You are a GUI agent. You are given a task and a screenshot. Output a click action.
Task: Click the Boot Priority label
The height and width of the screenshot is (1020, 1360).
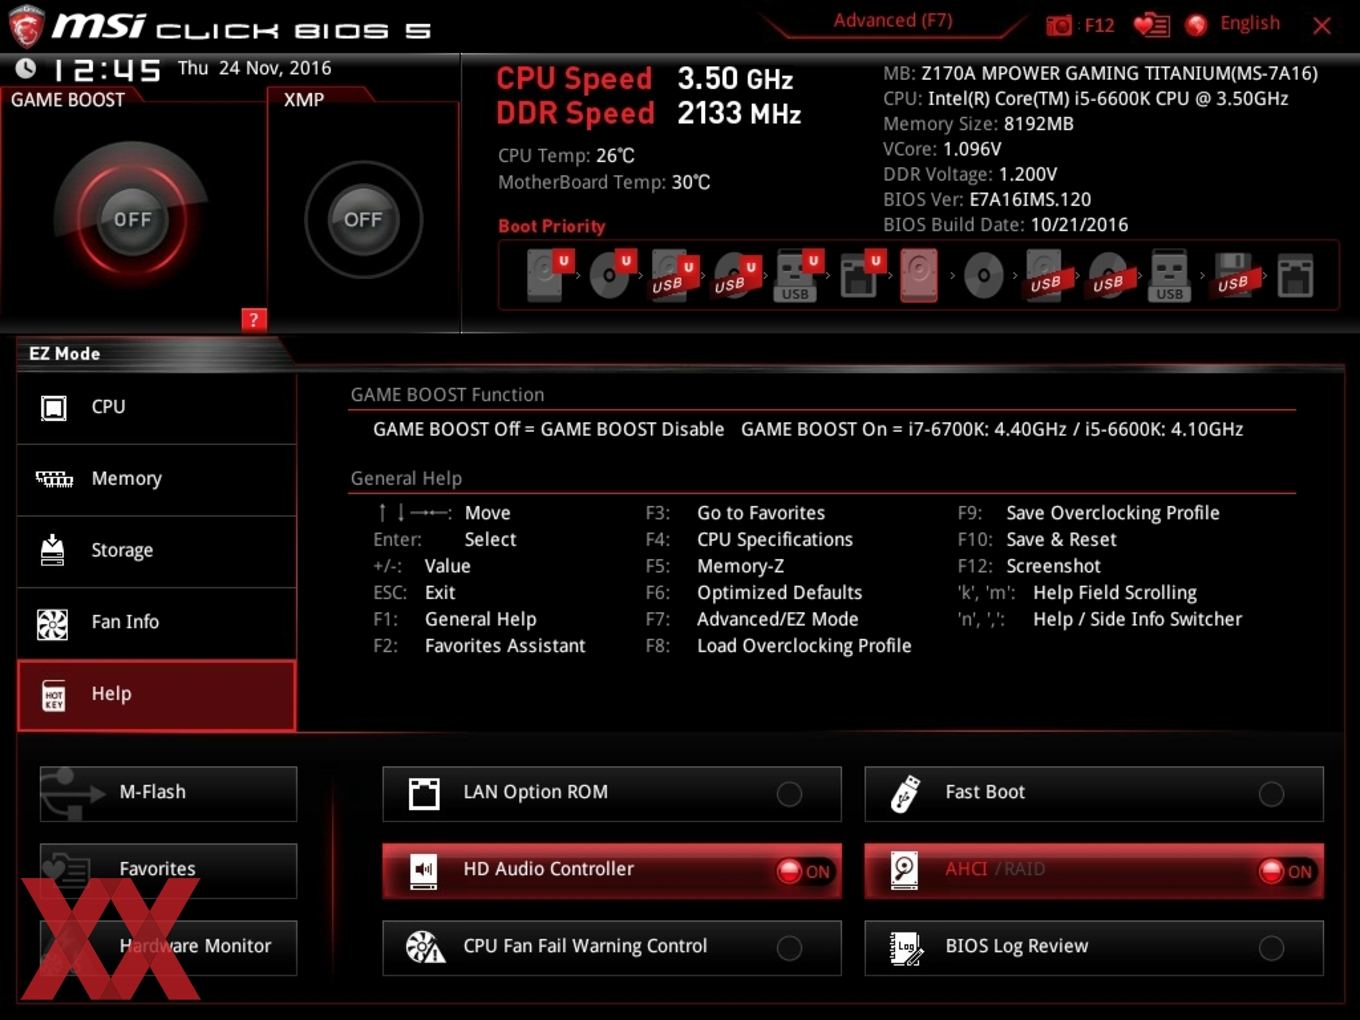pyautogui.click(x=552, y=226)
